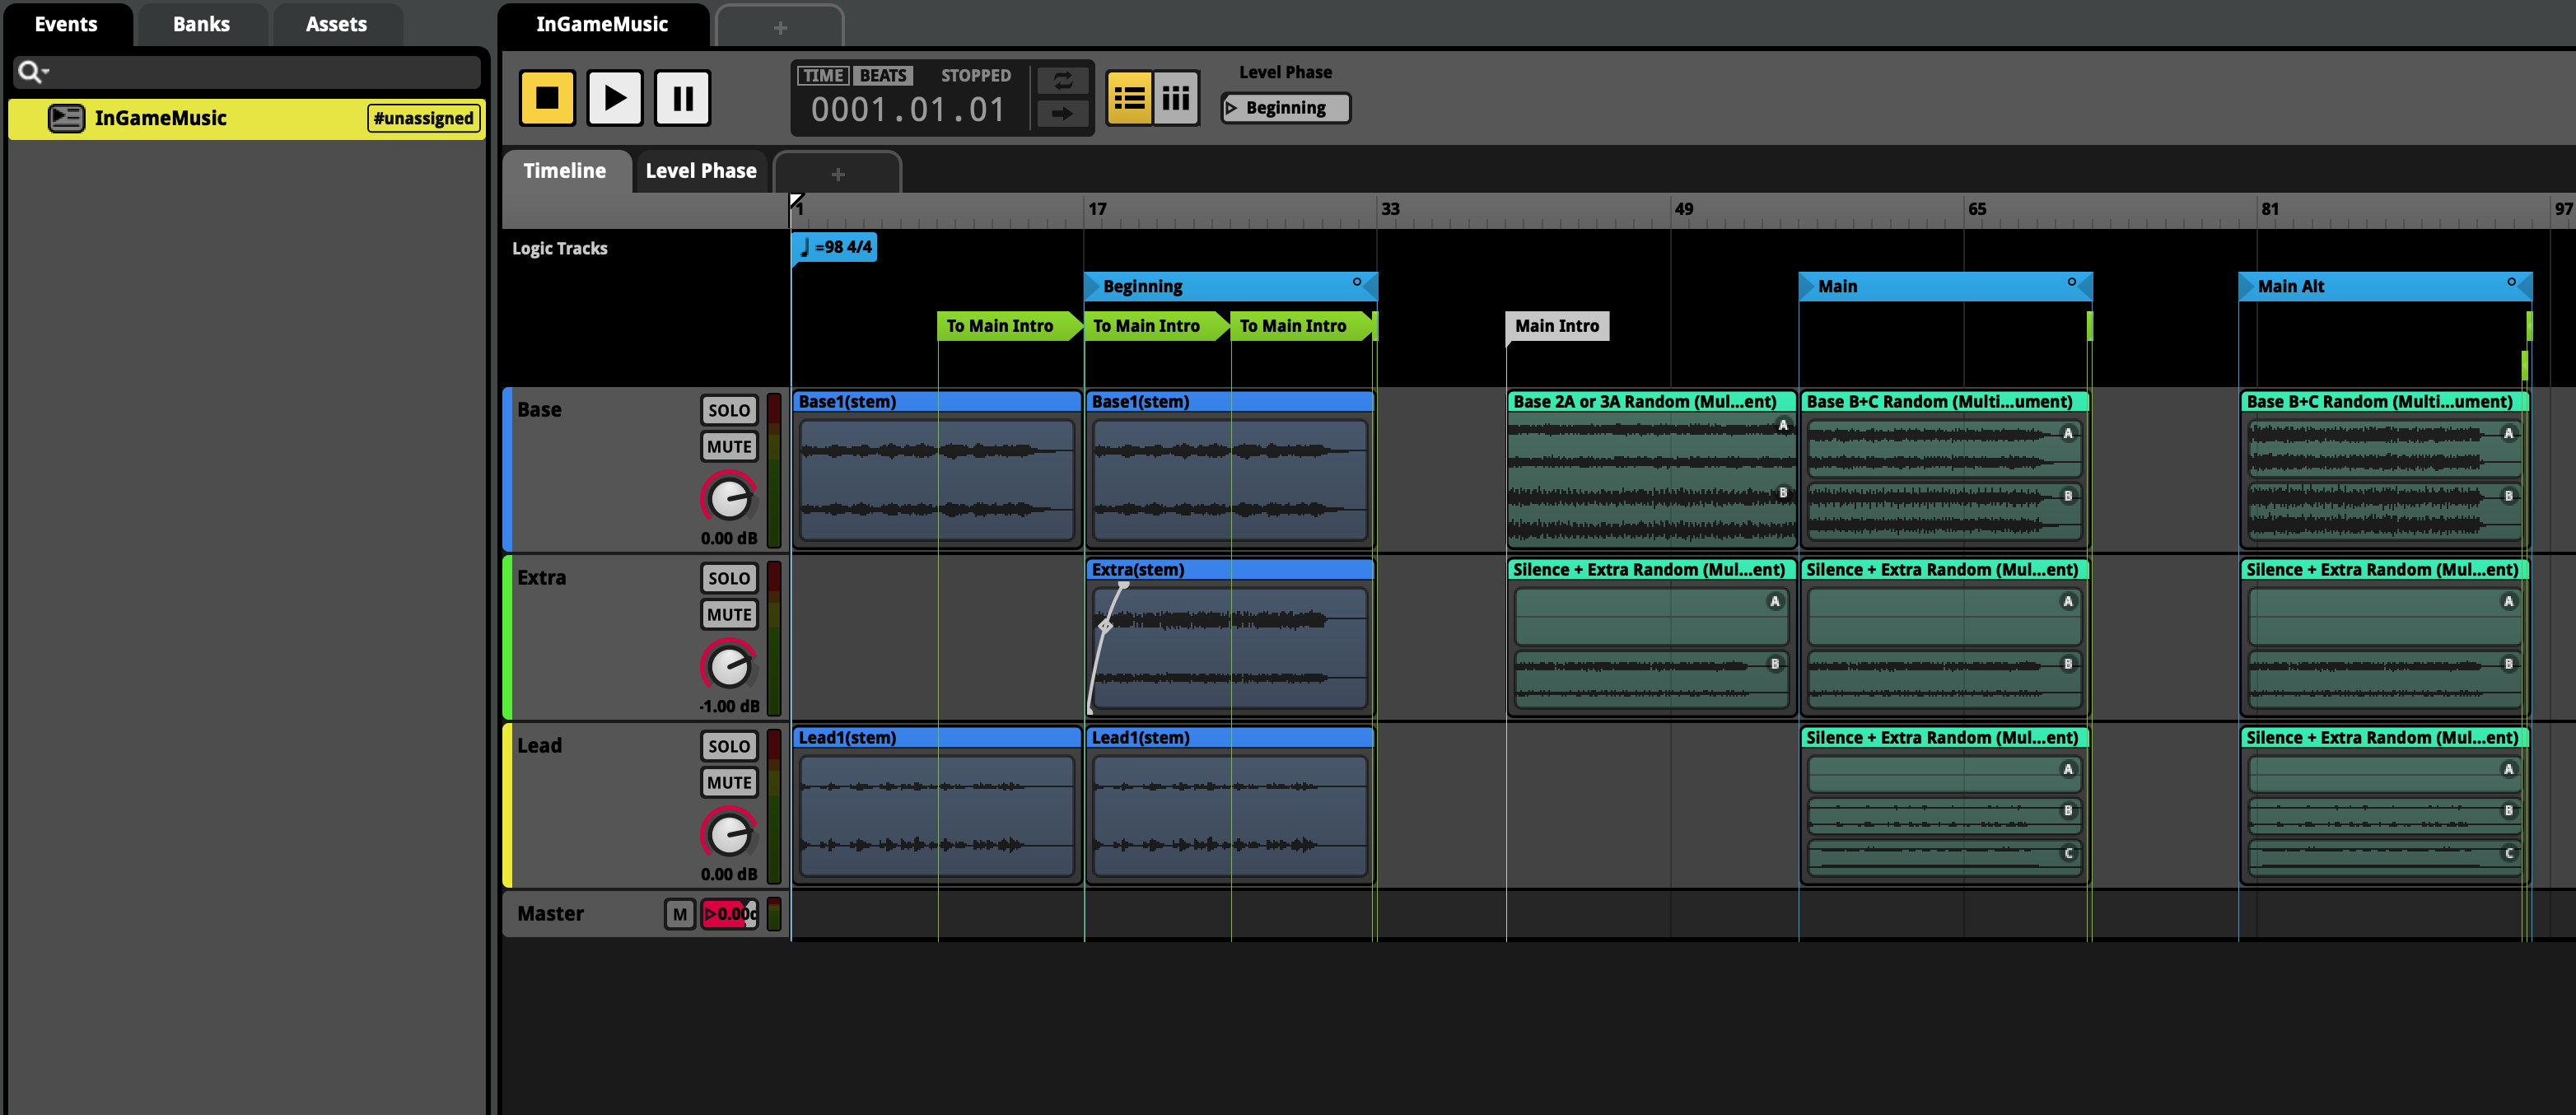The height and width of the screenshot is (1115, 2576).
Task: Toggle the loop playback icon
Action: coord(1062,80)
